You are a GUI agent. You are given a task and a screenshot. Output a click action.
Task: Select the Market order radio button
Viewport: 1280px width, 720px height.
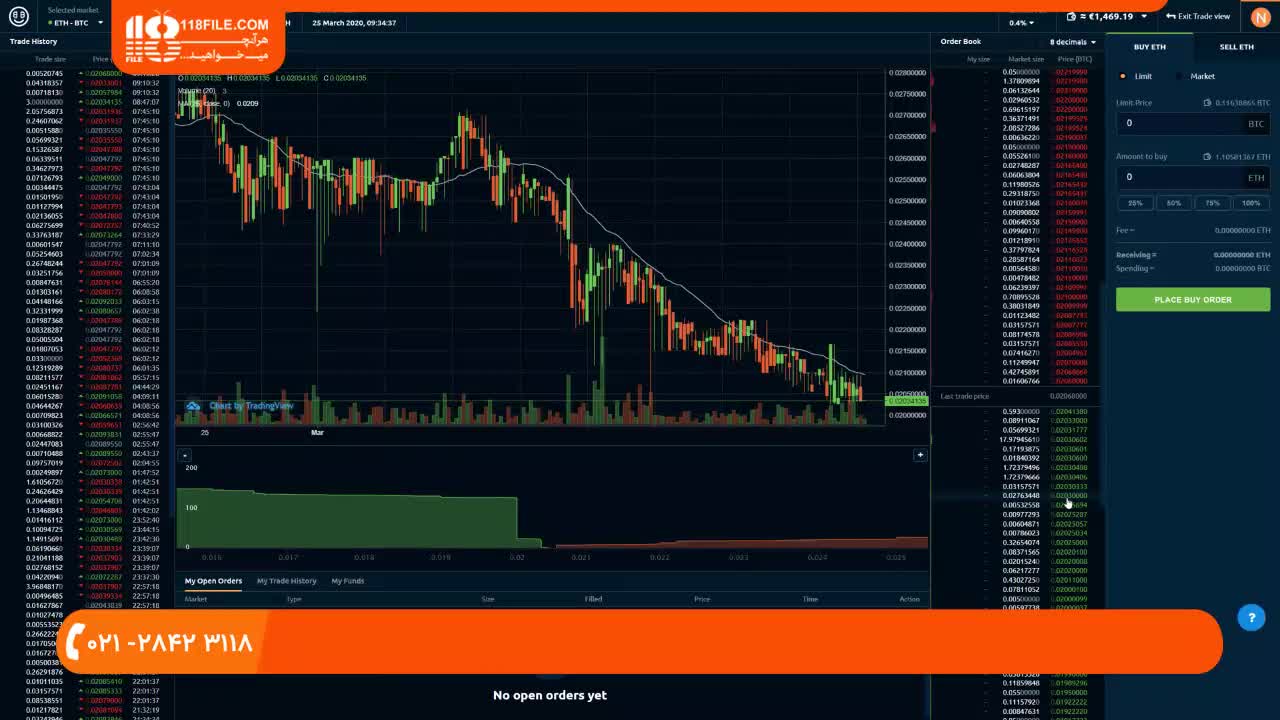(1181, 76)
